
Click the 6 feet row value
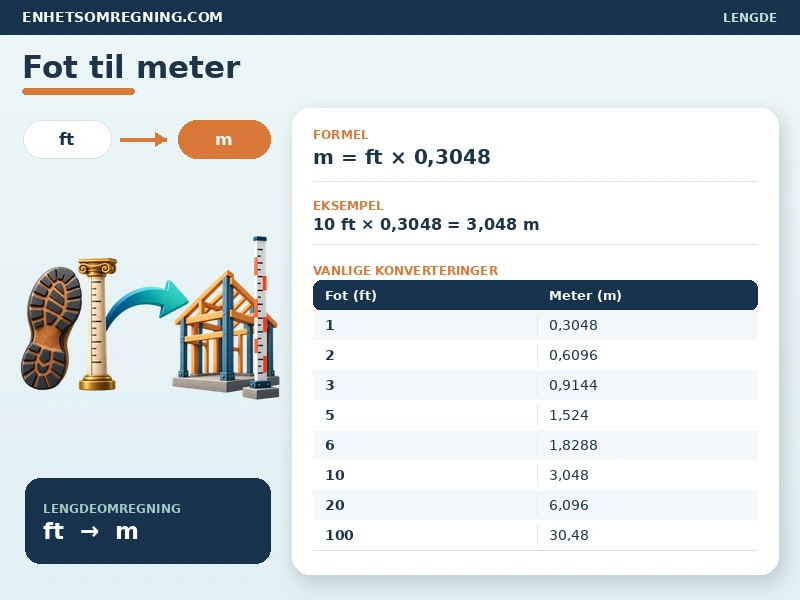330,445
